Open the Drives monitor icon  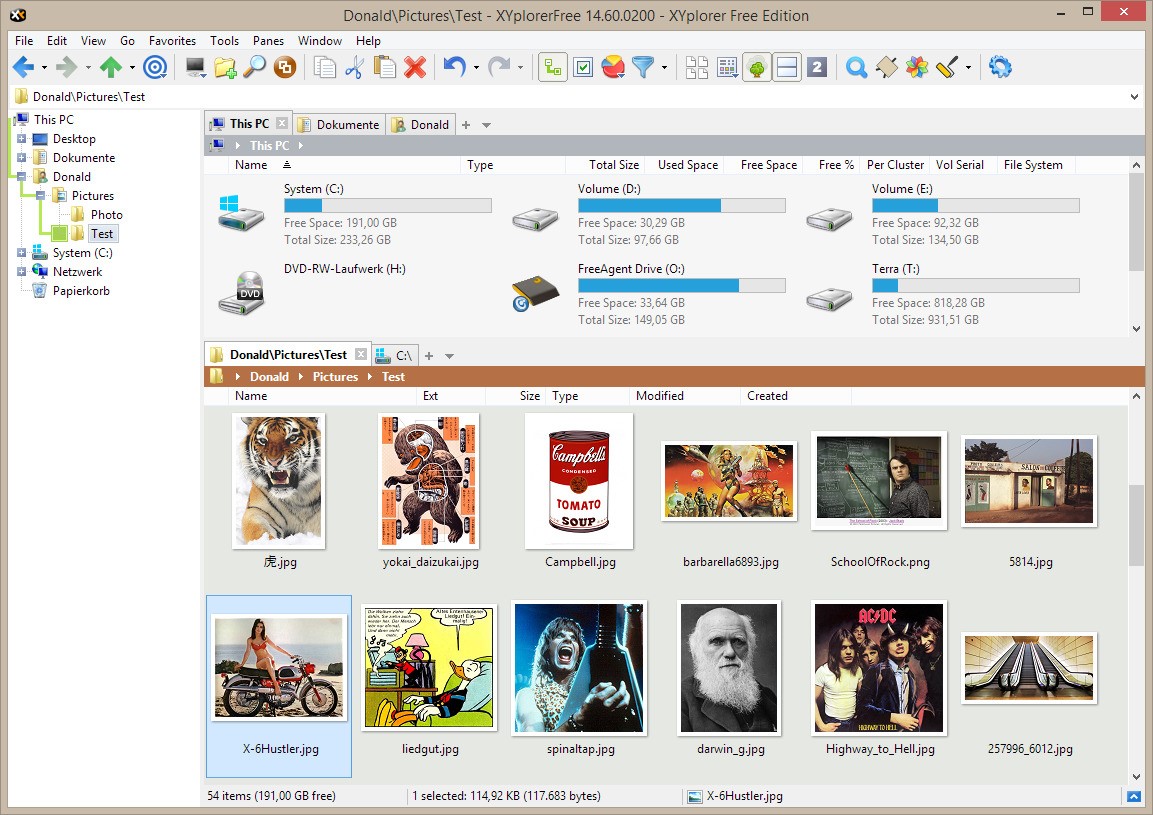196,68
